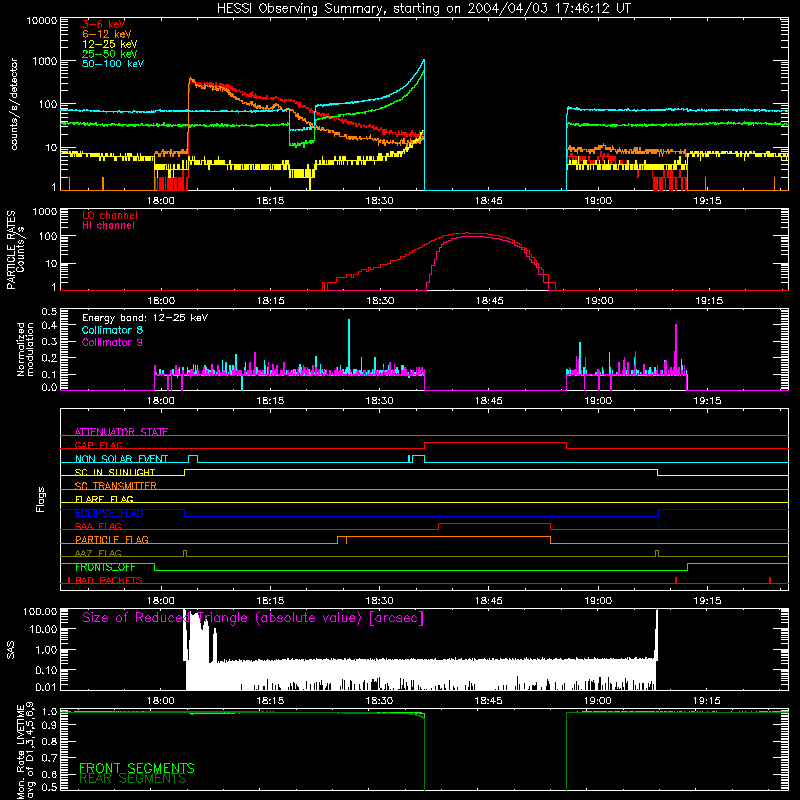Image resolution: width=800 pixels, height=800 pixels.
Task: Click the vertical Flags axis label
Action: pos(40,499)
